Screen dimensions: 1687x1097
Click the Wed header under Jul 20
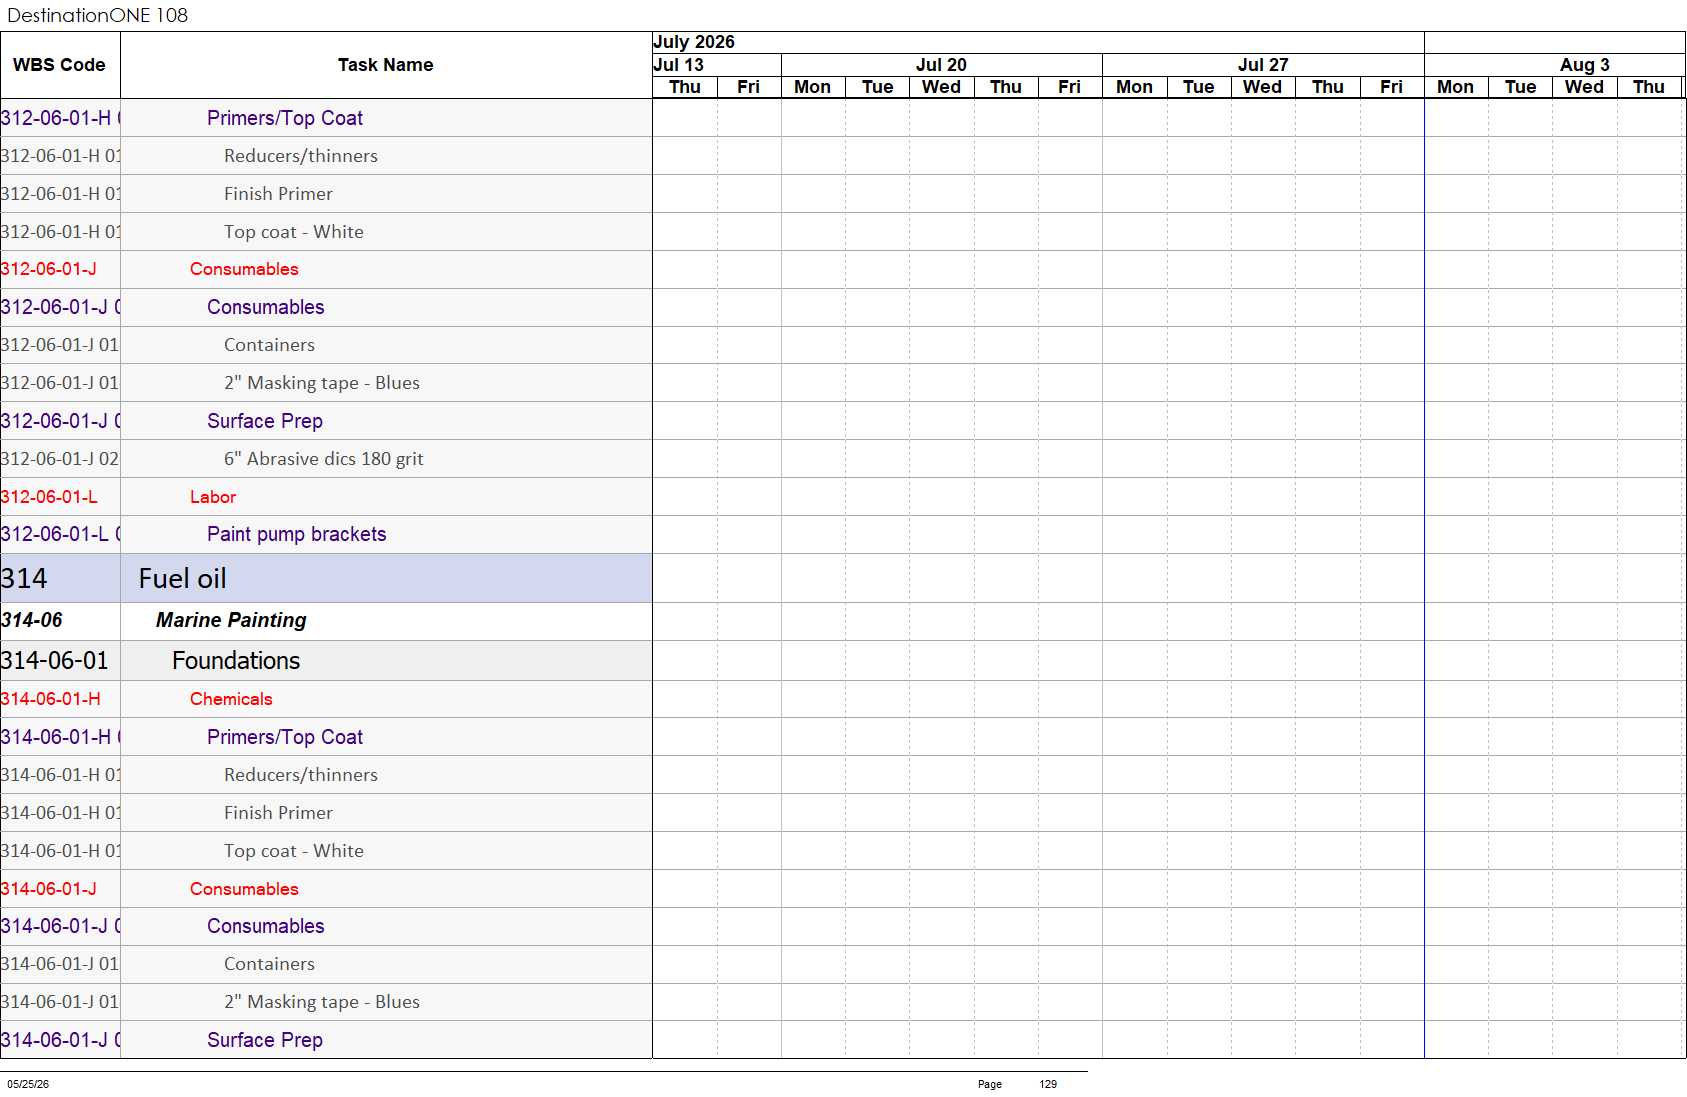click(941, 87)
